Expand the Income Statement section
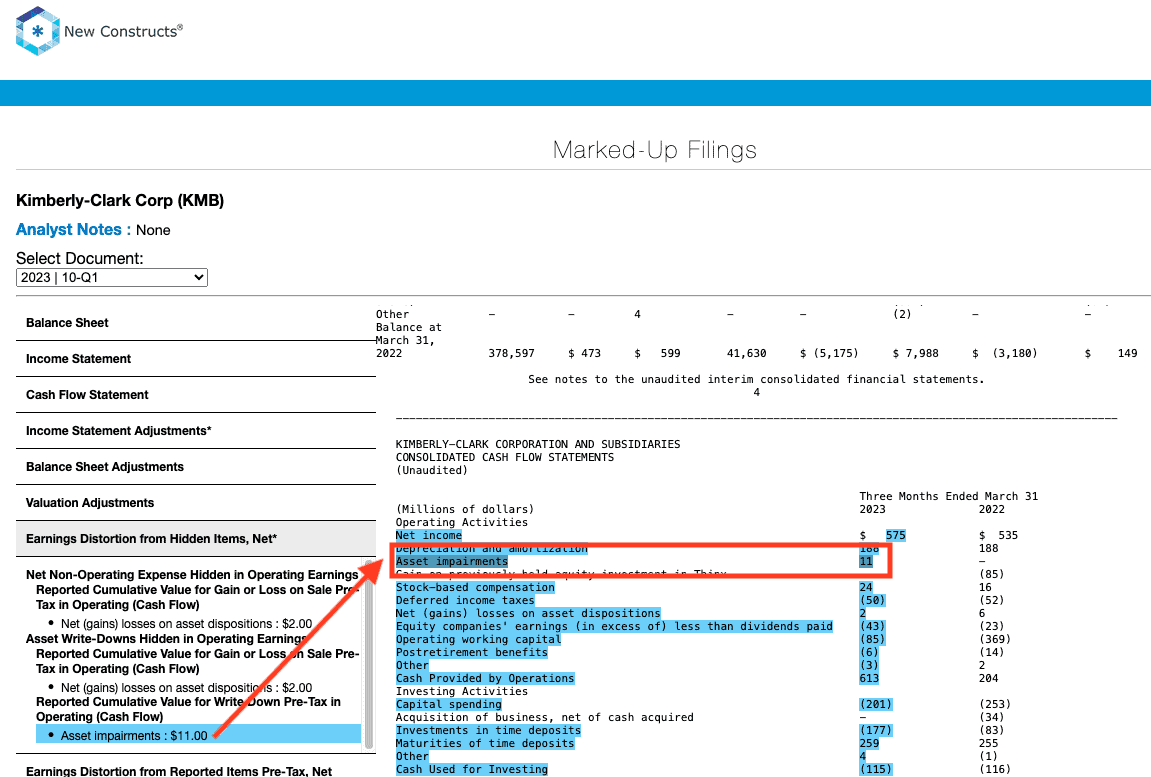 pyautogui.click(x=196, y=359)
